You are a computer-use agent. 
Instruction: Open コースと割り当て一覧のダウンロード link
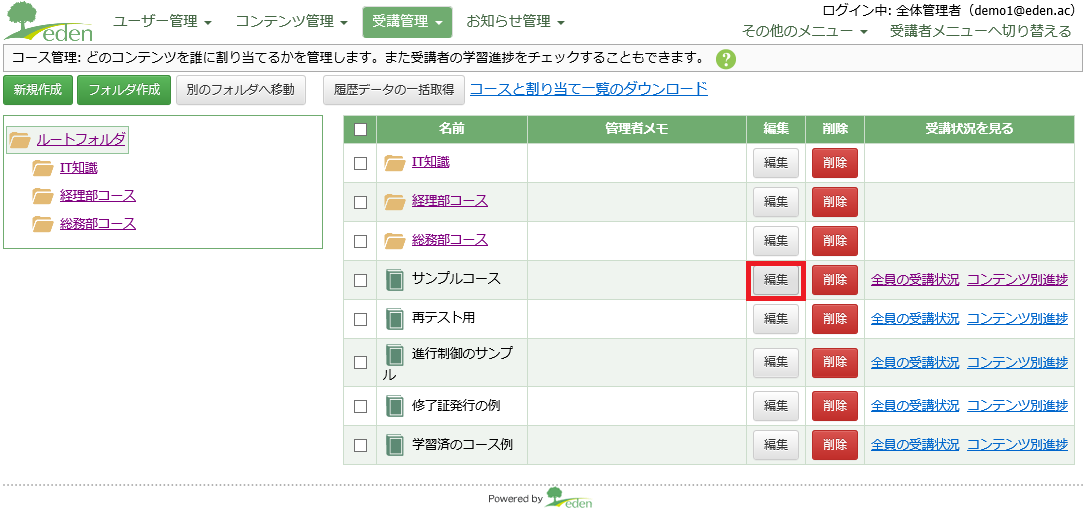coord(589,89)
